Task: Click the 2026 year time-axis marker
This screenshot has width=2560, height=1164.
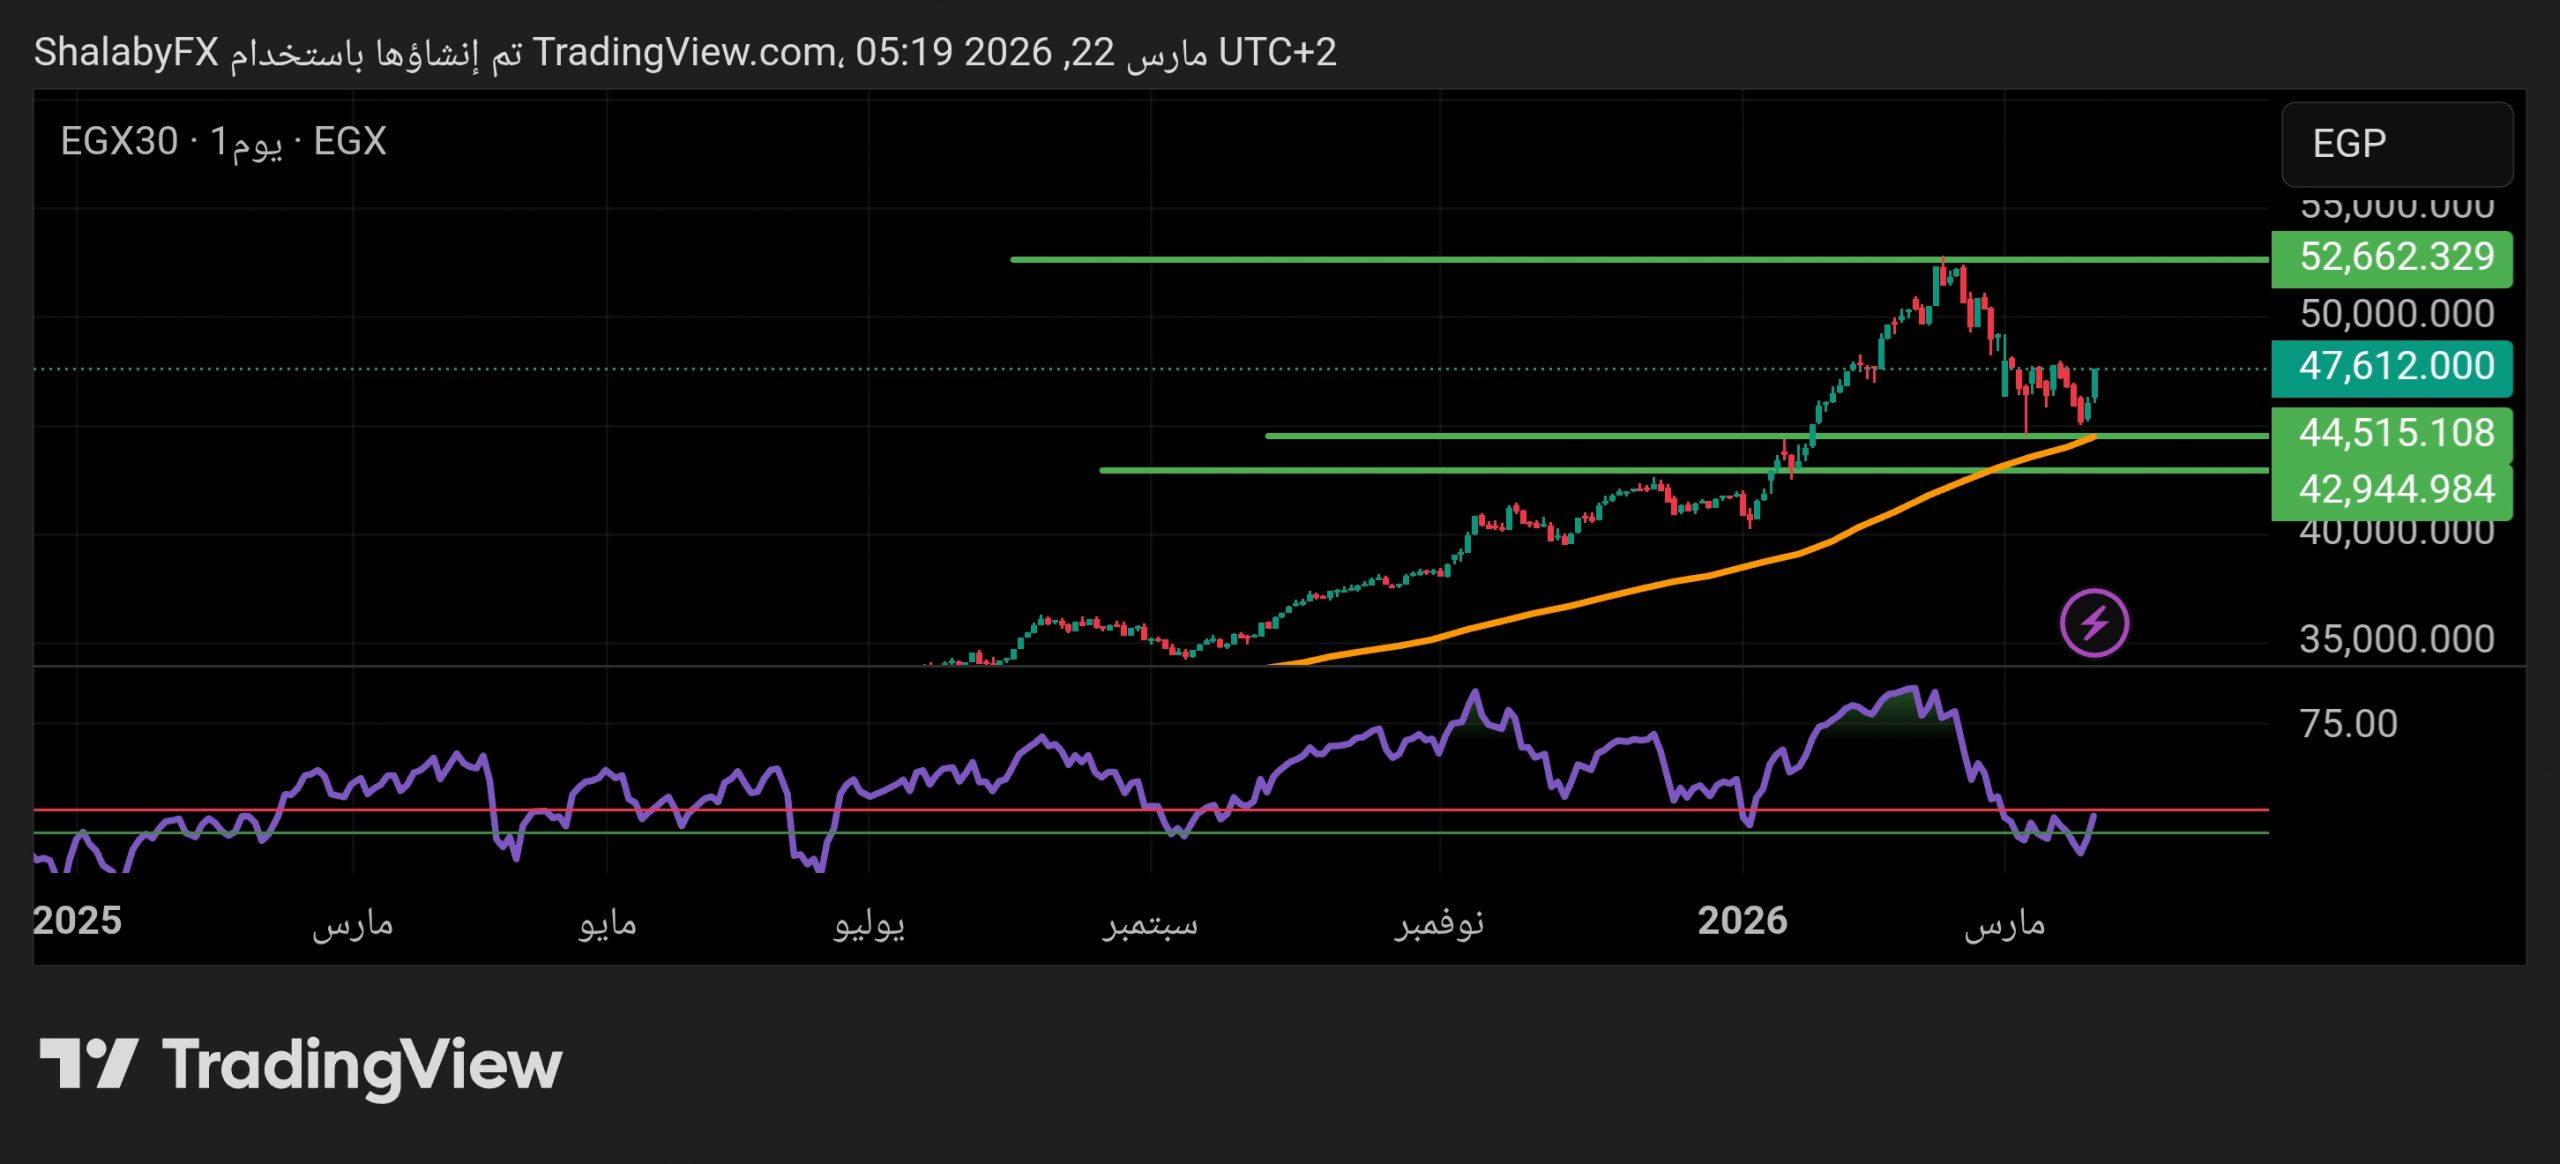Action: coord(1742,921)
